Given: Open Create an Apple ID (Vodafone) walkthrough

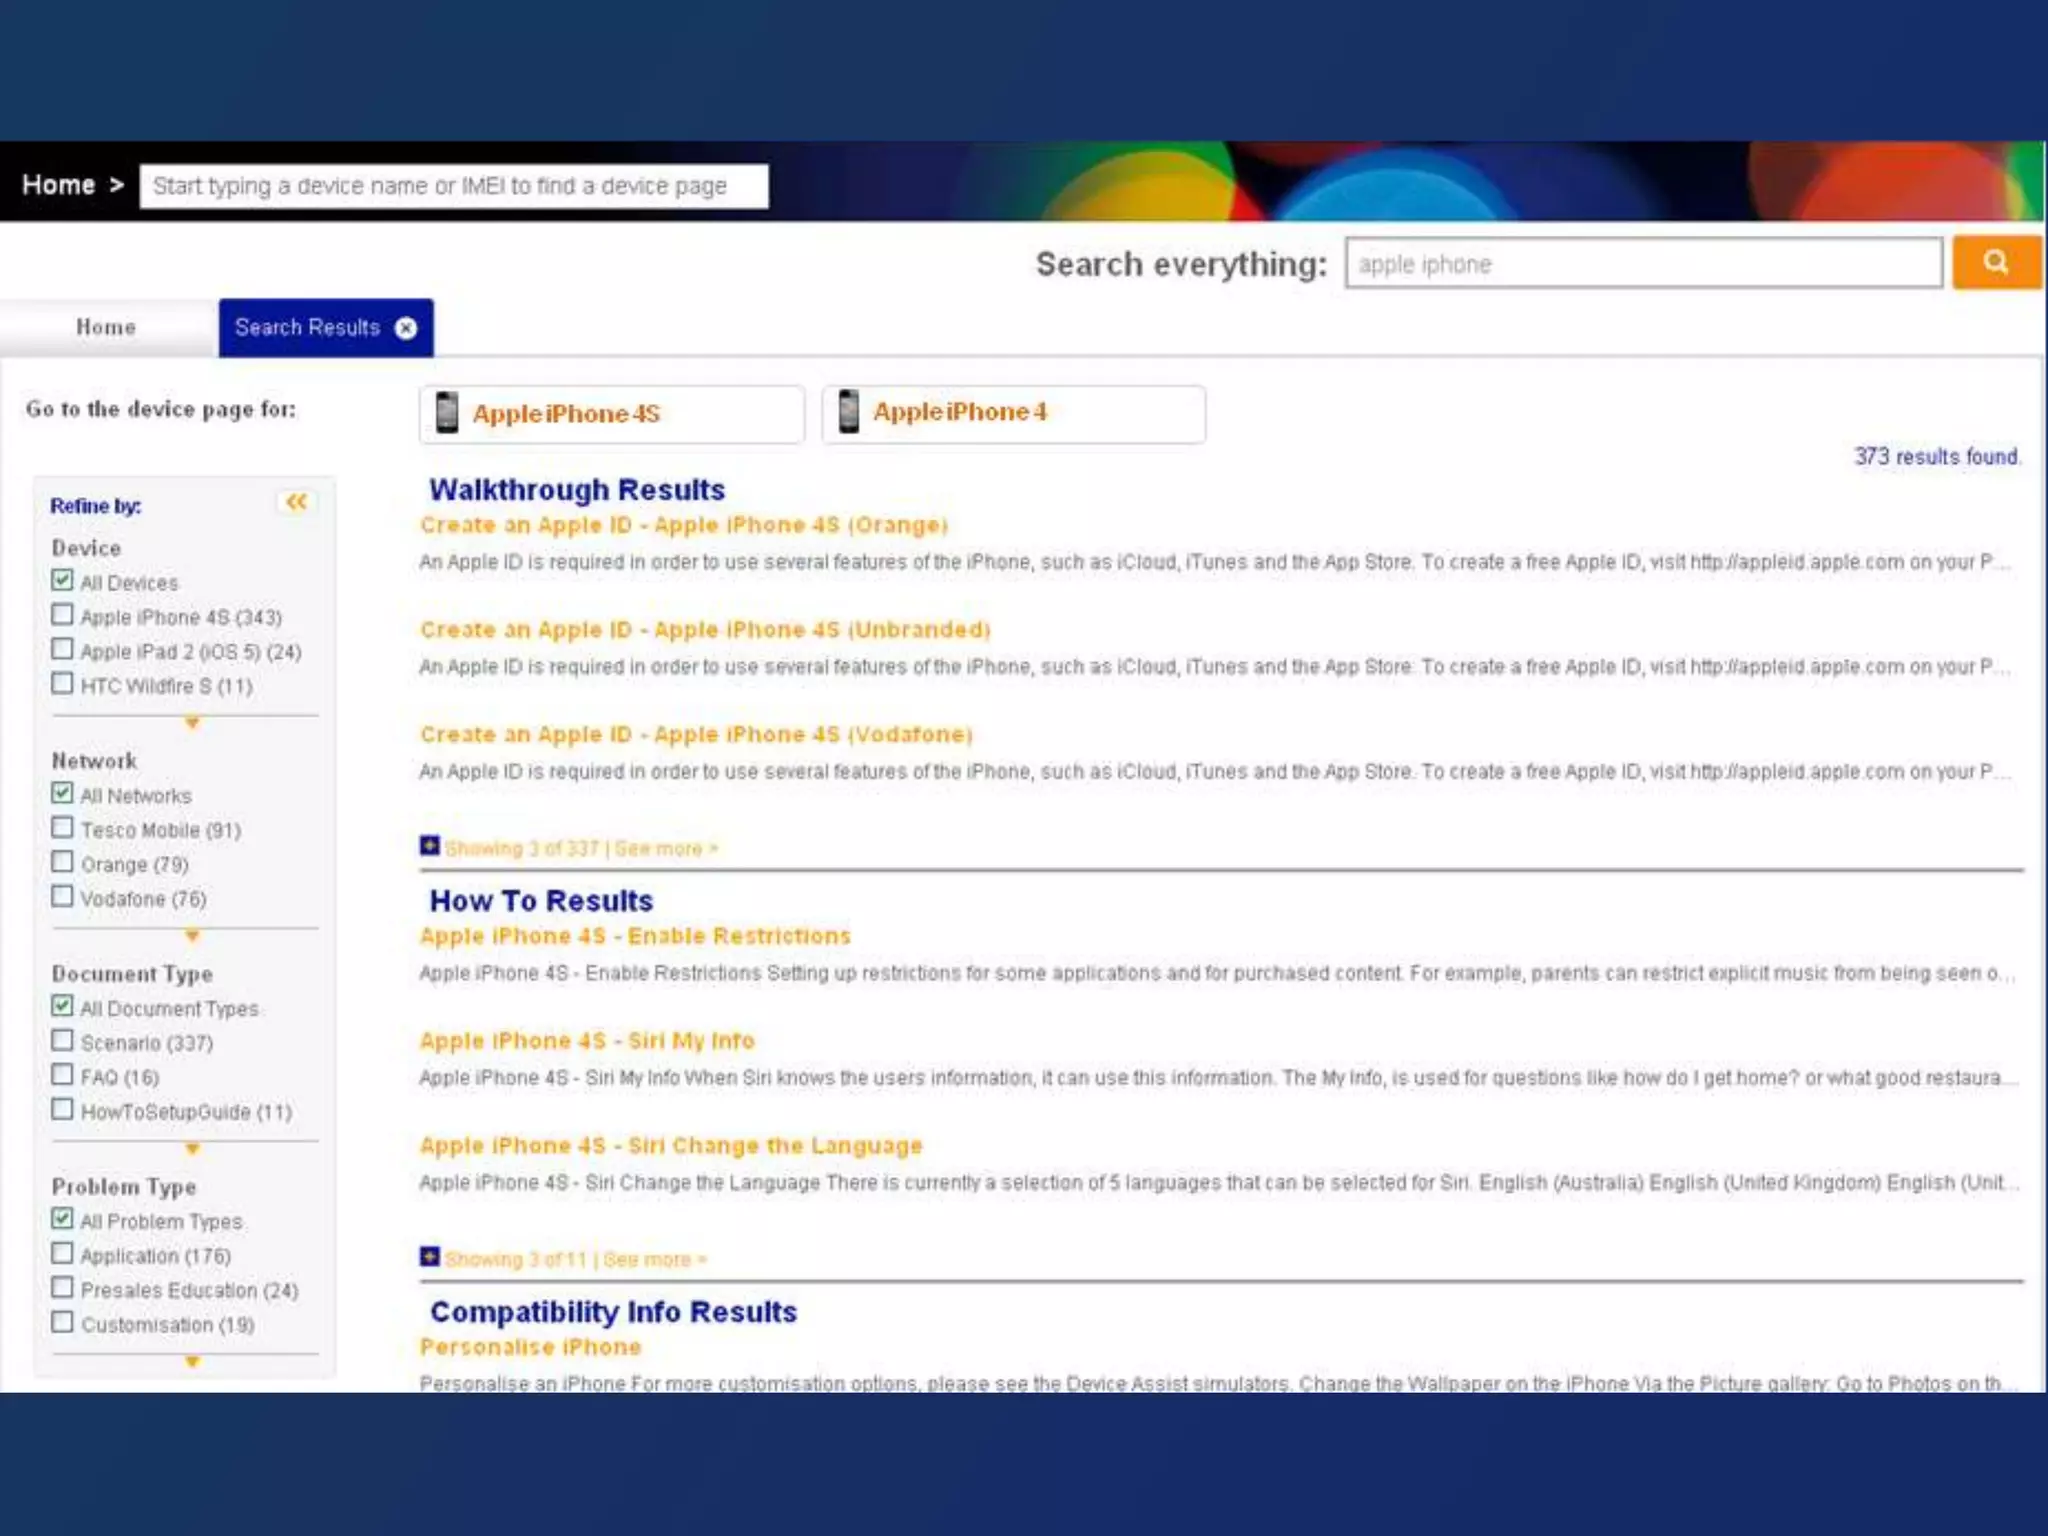Looking at the screenshot, I should pyautogui.click(x=696, y=735).
